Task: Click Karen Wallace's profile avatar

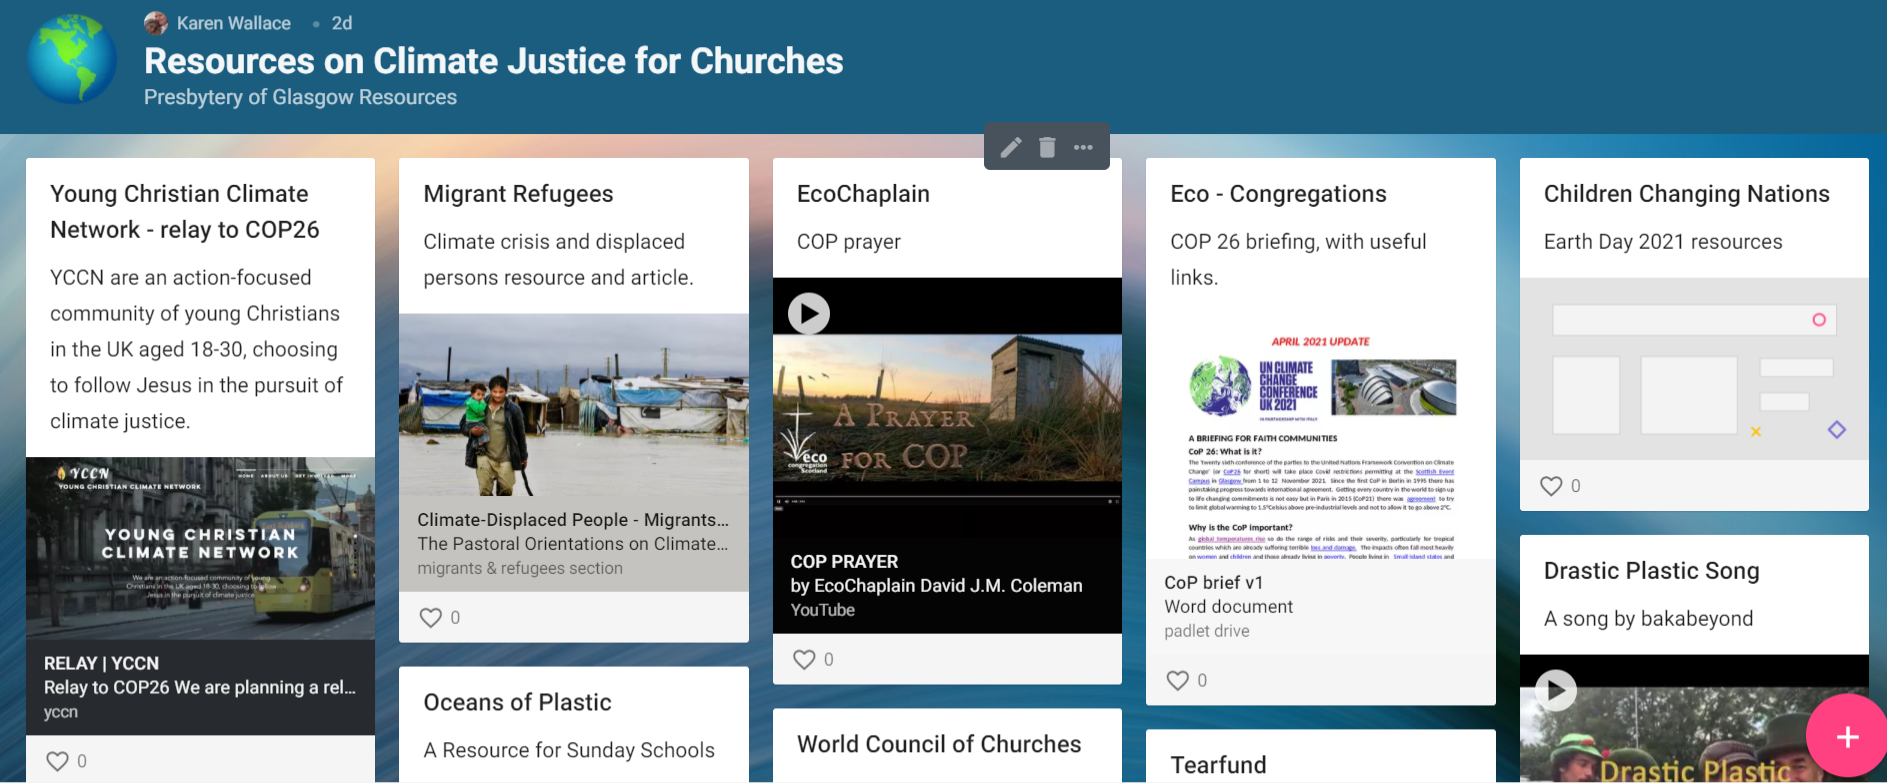Action: [x=156, y=23]
